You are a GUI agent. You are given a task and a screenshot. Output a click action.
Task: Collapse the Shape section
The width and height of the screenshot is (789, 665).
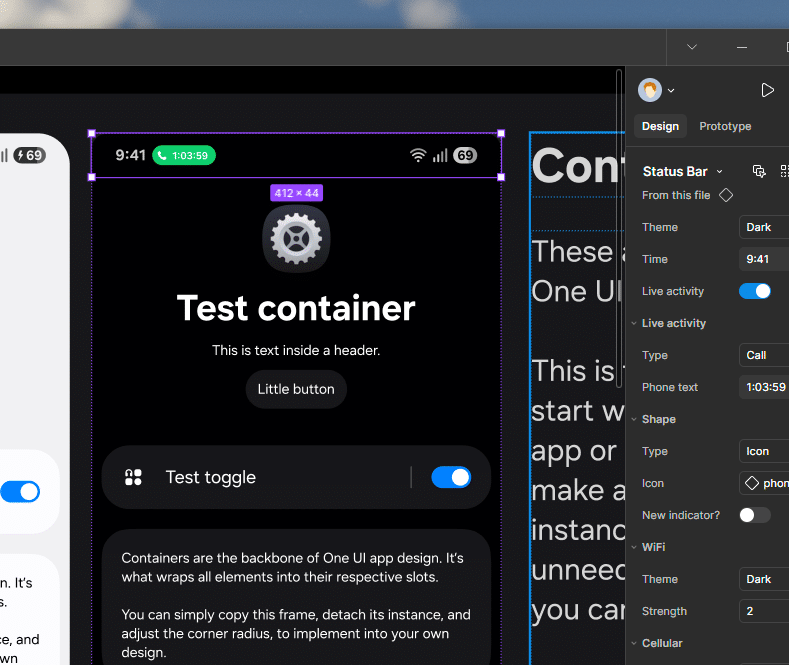[x=634, y=419]
